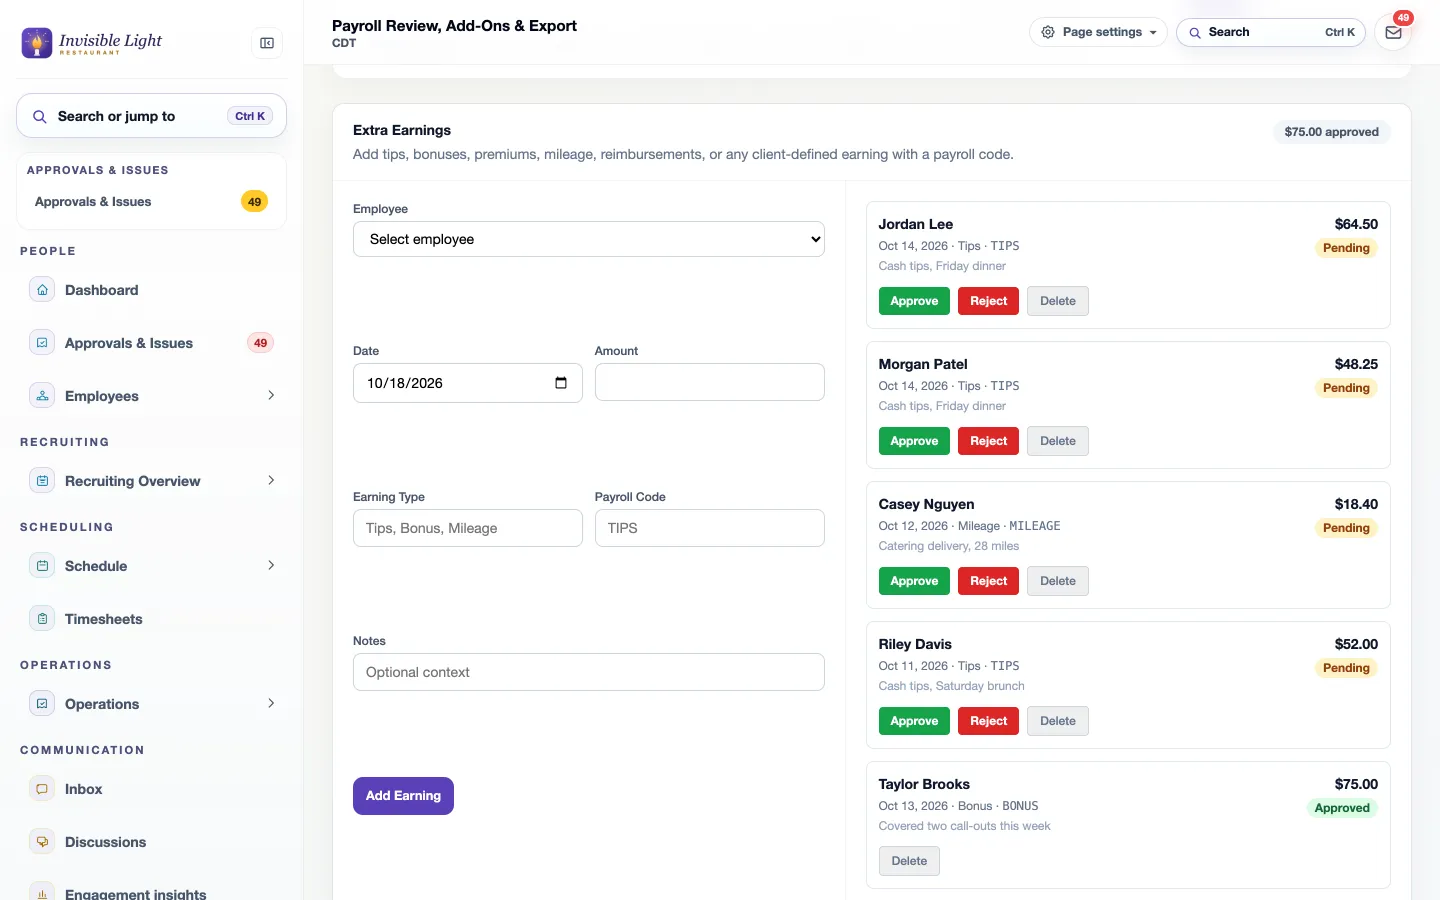Collapse the sidebar panel icon
The image size is (1440, 900).
pyautogui.click(x=267, y=43)
